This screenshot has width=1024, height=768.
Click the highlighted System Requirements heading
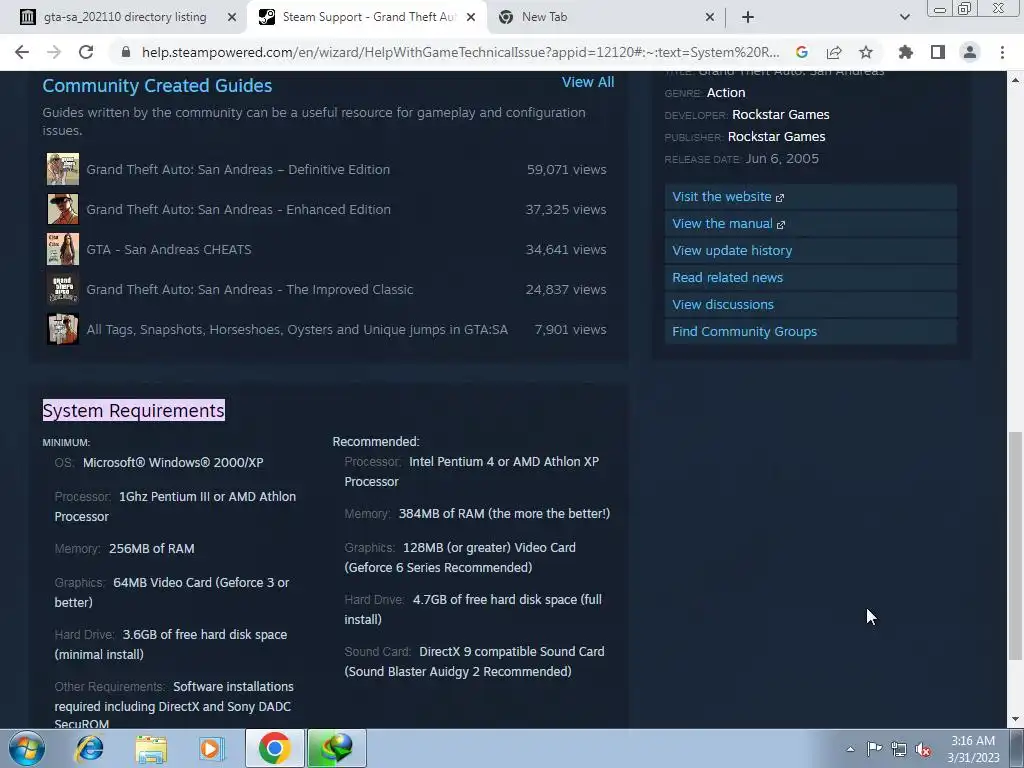(x=134, y=410)
